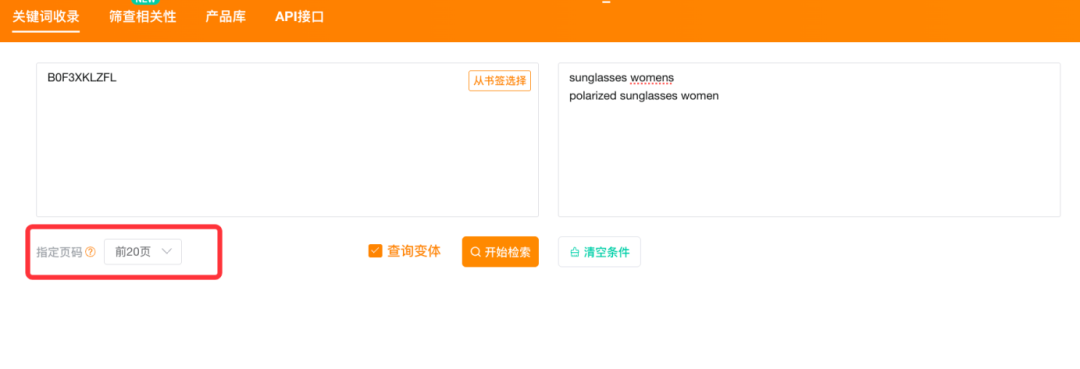The image size is (1080, 369).
Task: Click the 开始检索 search button
Action: pyautogui.click(x=500, y=252)
